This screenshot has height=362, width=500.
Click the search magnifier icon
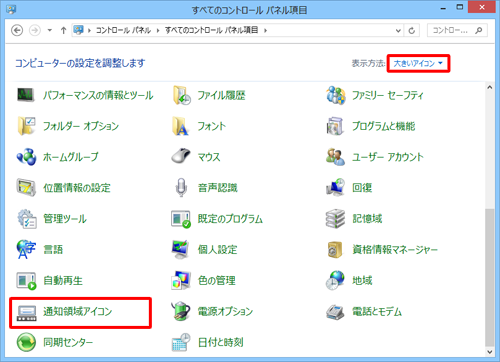point(479,30)
